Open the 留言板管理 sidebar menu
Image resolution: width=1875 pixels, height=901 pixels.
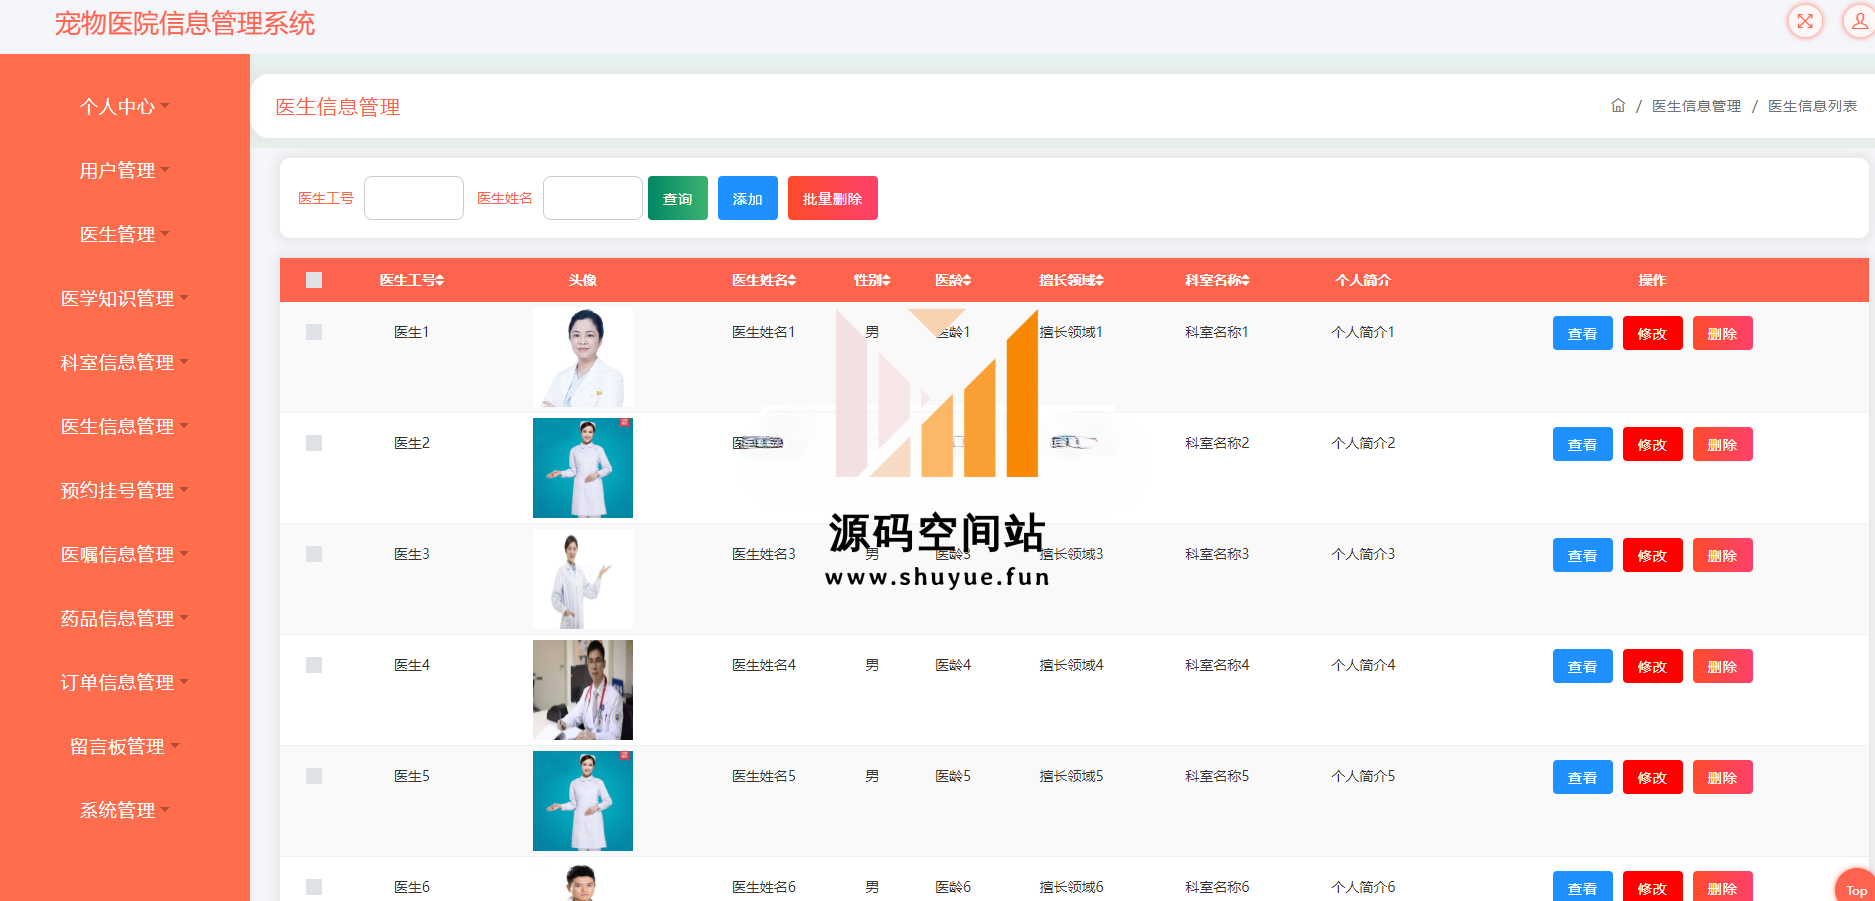click(125, 746)
